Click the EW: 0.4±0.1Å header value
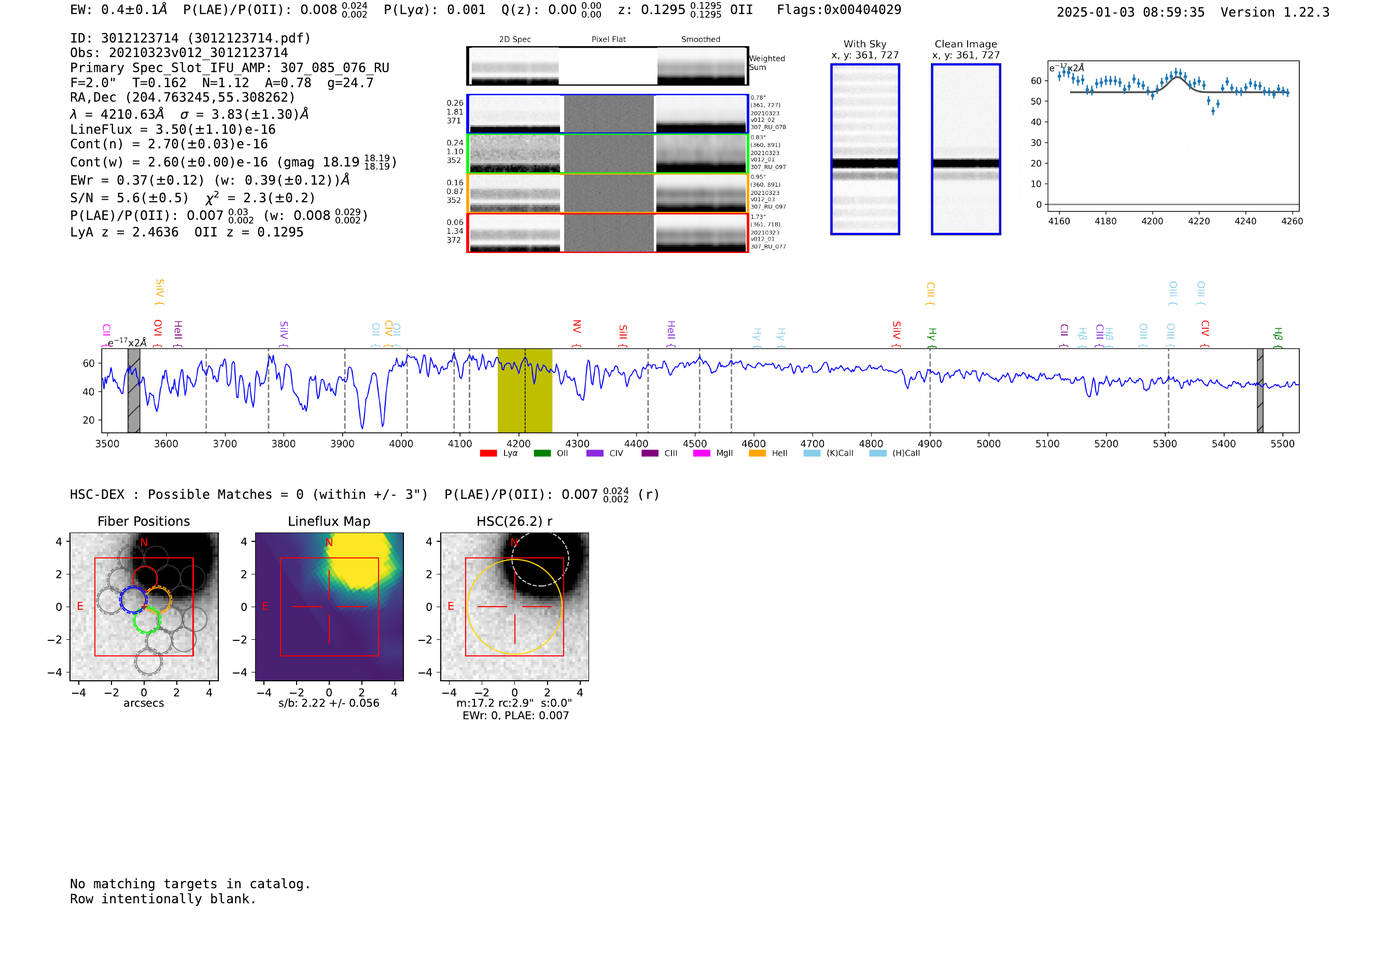This screenshot has height=953, width=1400. click(x=119, y=10)
